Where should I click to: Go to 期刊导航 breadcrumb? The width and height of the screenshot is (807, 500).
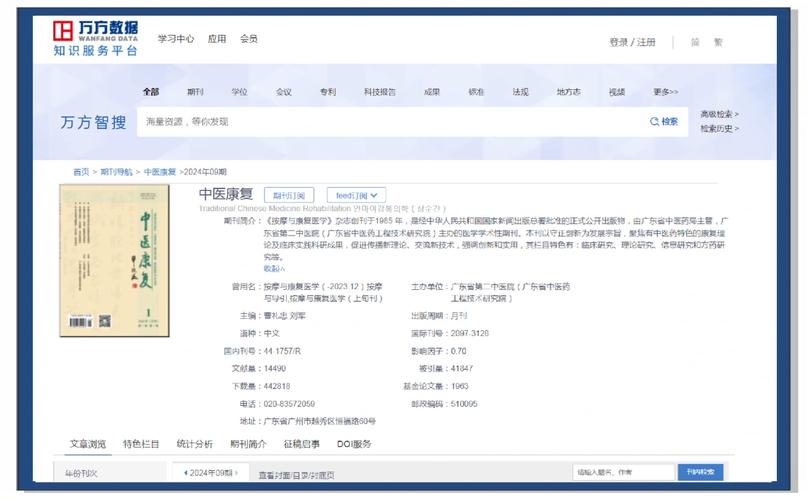tap(116, 172)
